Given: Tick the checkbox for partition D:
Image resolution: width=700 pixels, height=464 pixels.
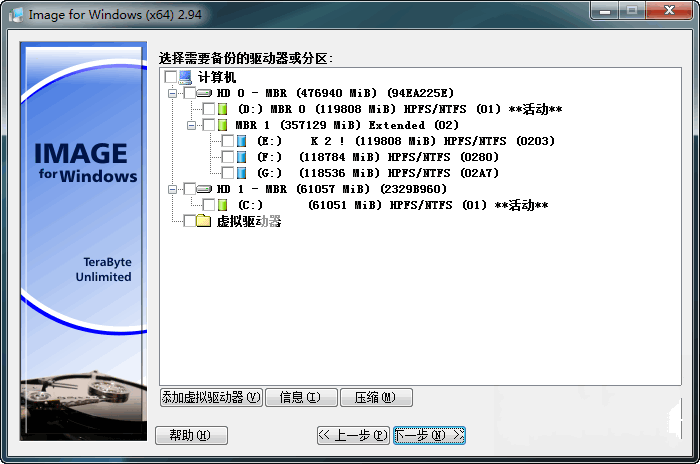Looking at the screenshot, I should (209, 109).
